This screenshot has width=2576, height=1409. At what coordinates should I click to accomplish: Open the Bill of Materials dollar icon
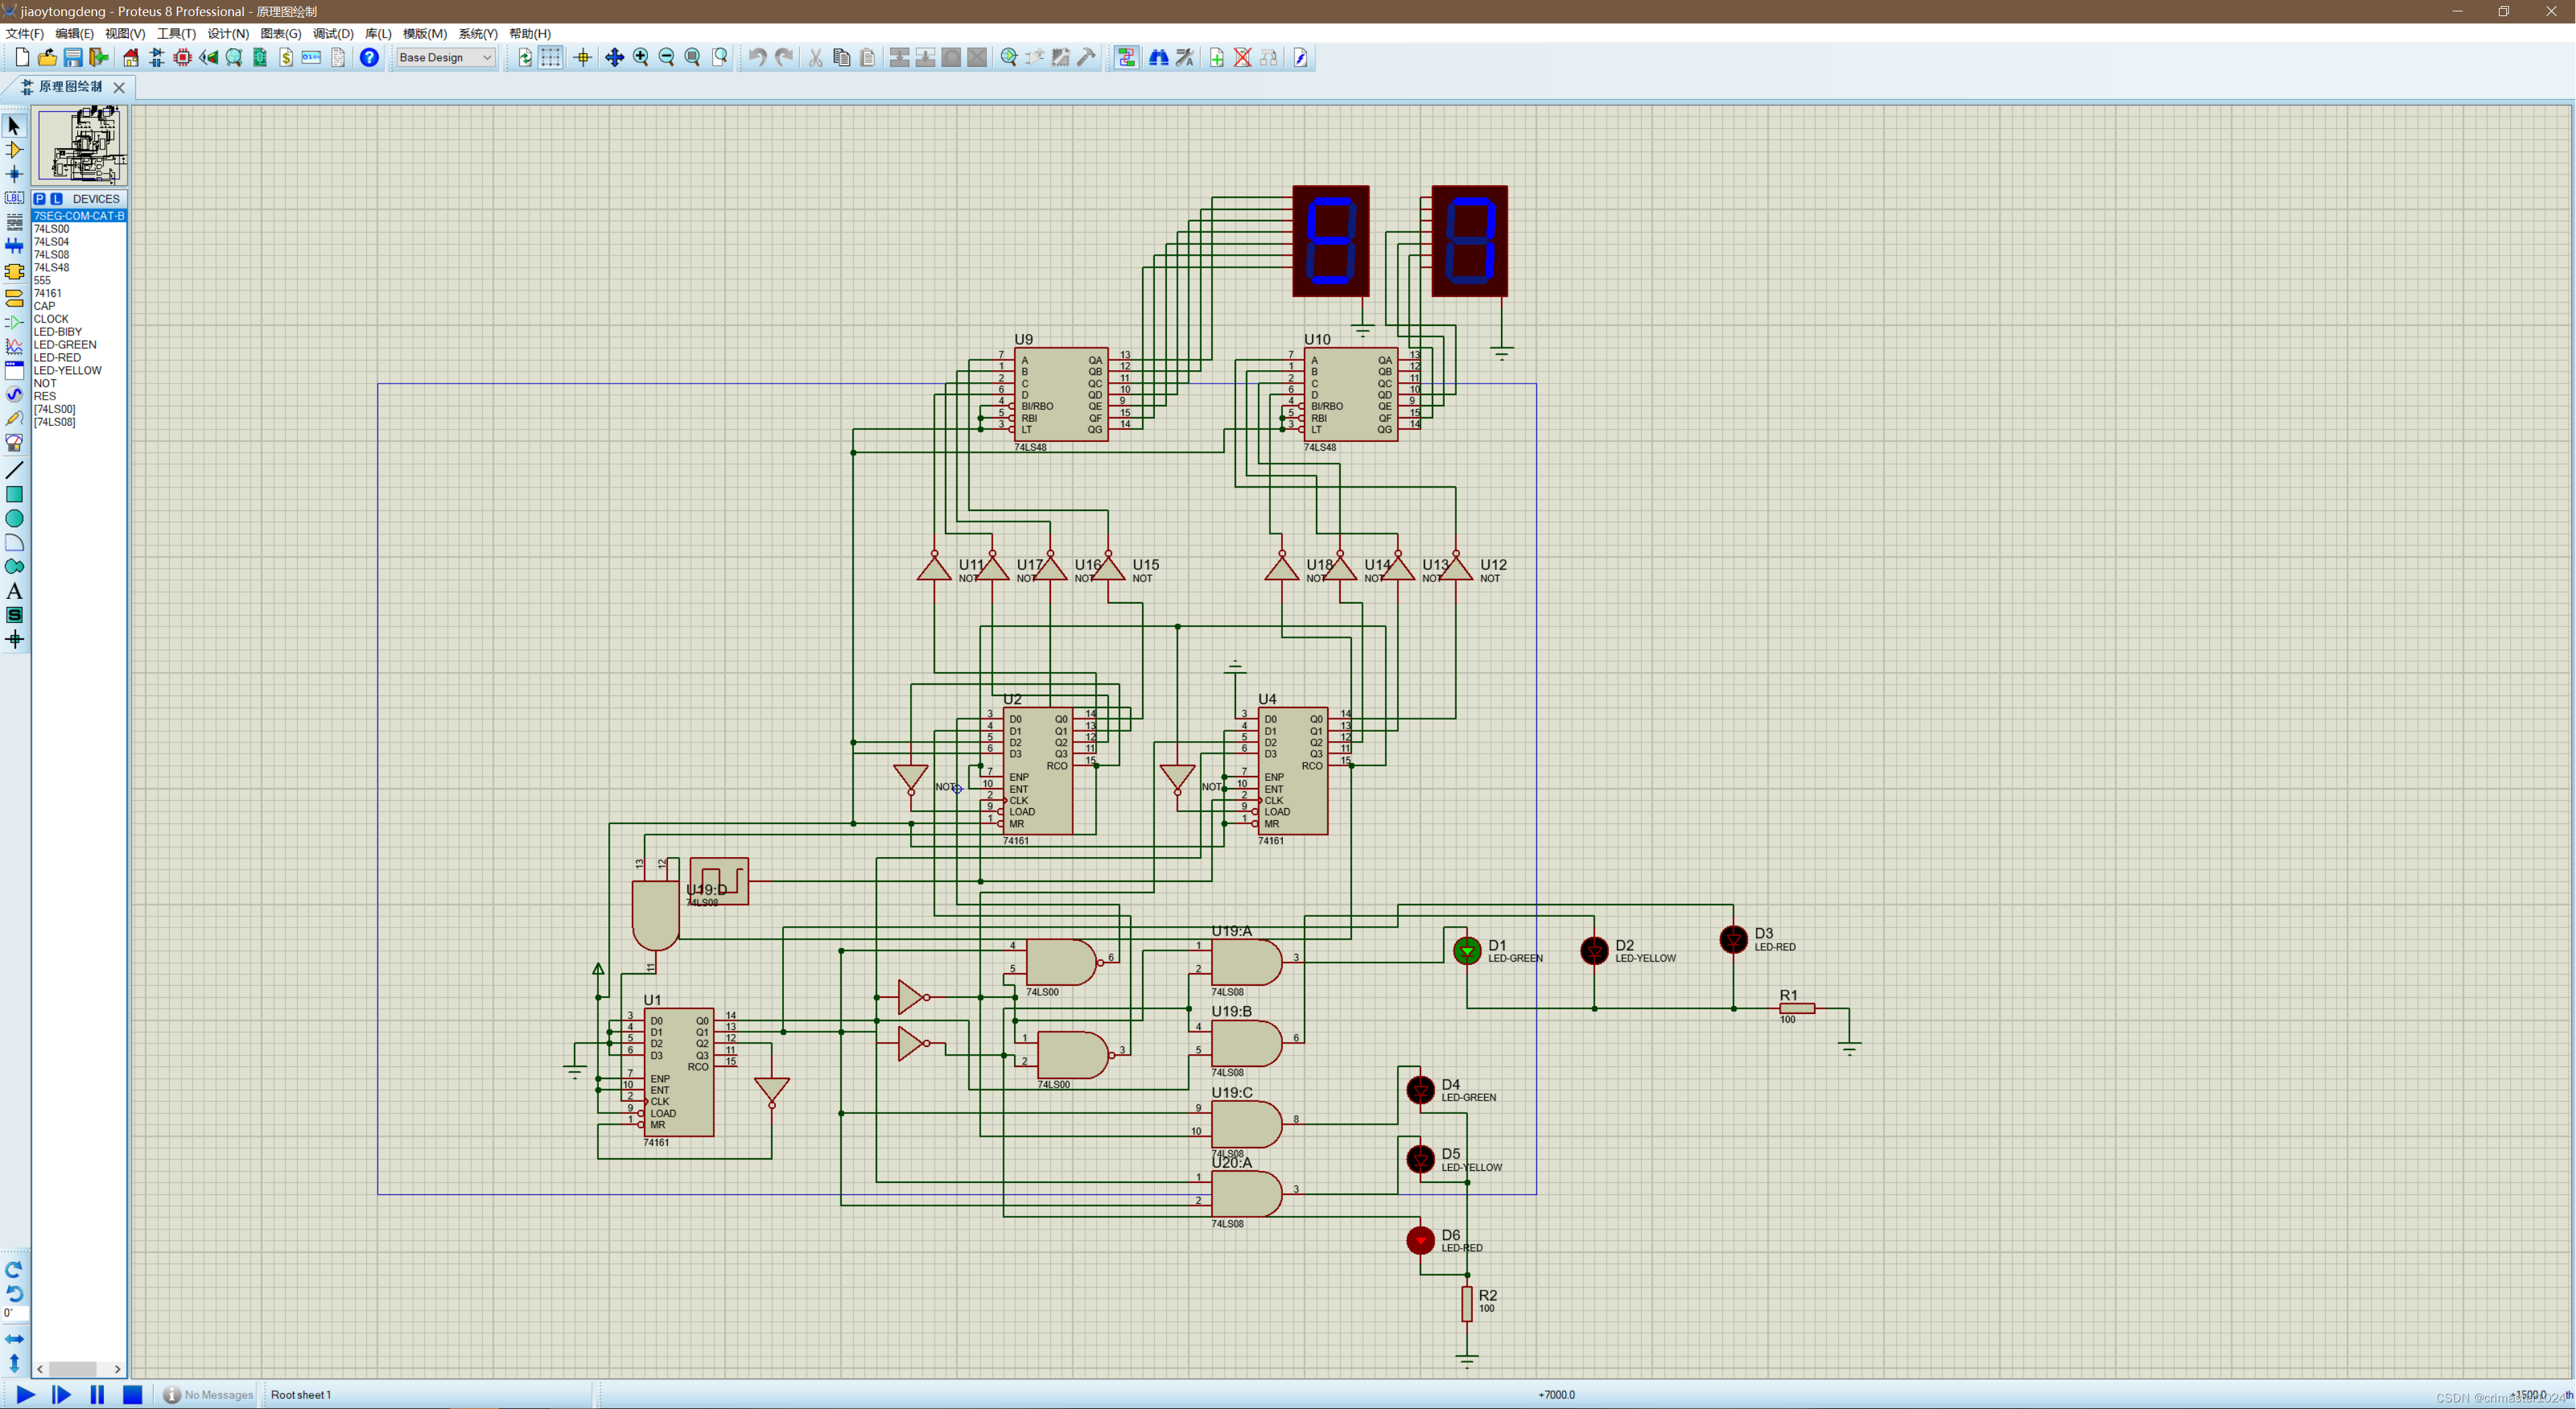(x=286, y=58)
